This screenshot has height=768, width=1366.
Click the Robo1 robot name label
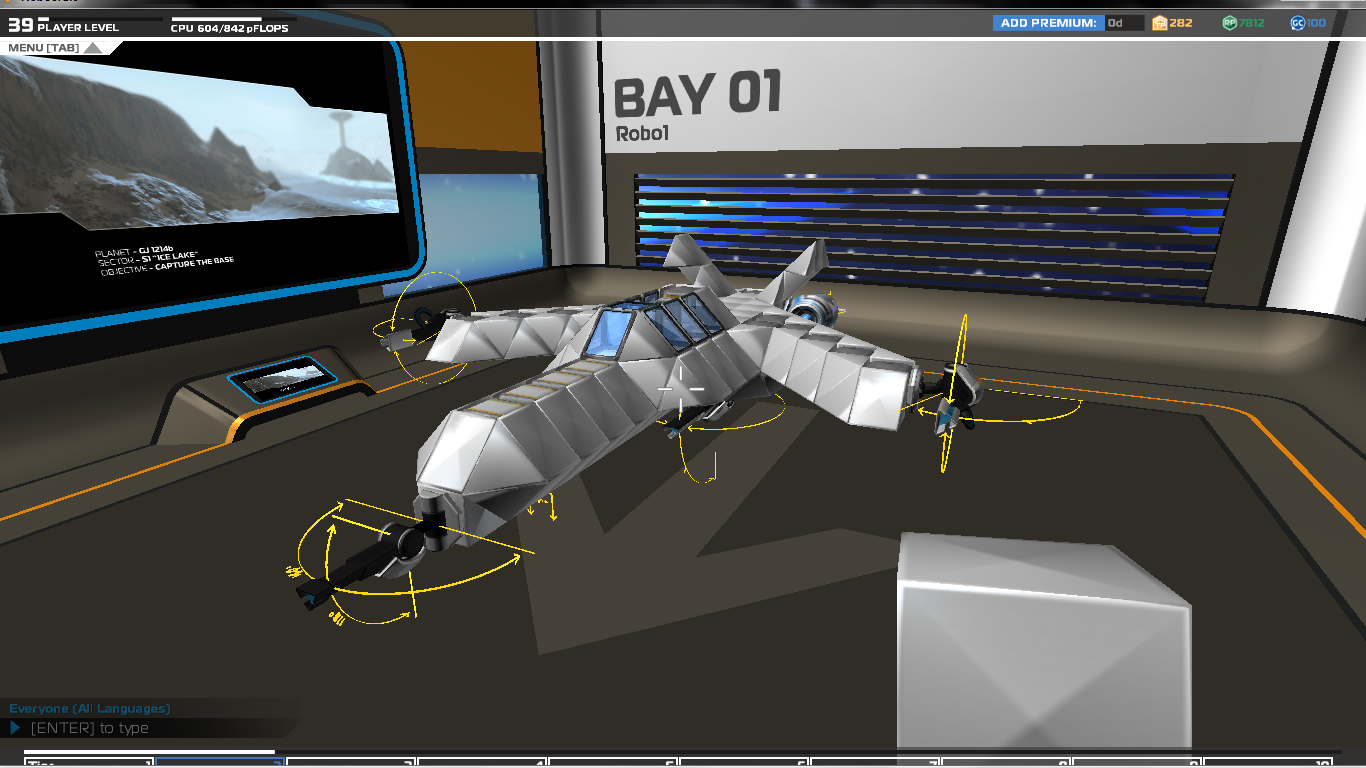[642, 133]
